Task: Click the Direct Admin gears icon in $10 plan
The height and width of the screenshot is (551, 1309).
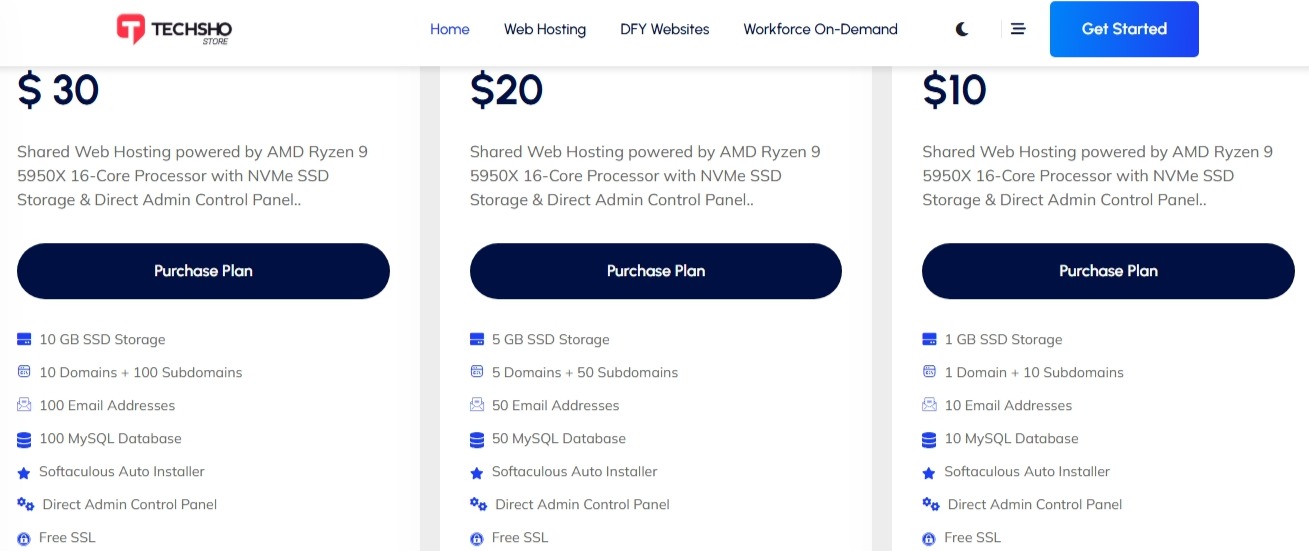Action: click(931, 504)
